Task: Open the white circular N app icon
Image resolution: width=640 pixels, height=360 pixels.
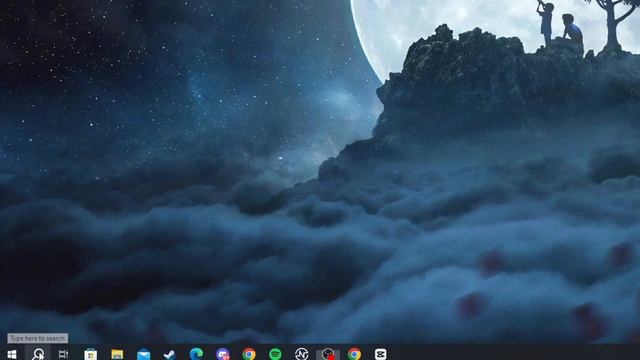Action: pyautogui.click(x=302, y=354)
